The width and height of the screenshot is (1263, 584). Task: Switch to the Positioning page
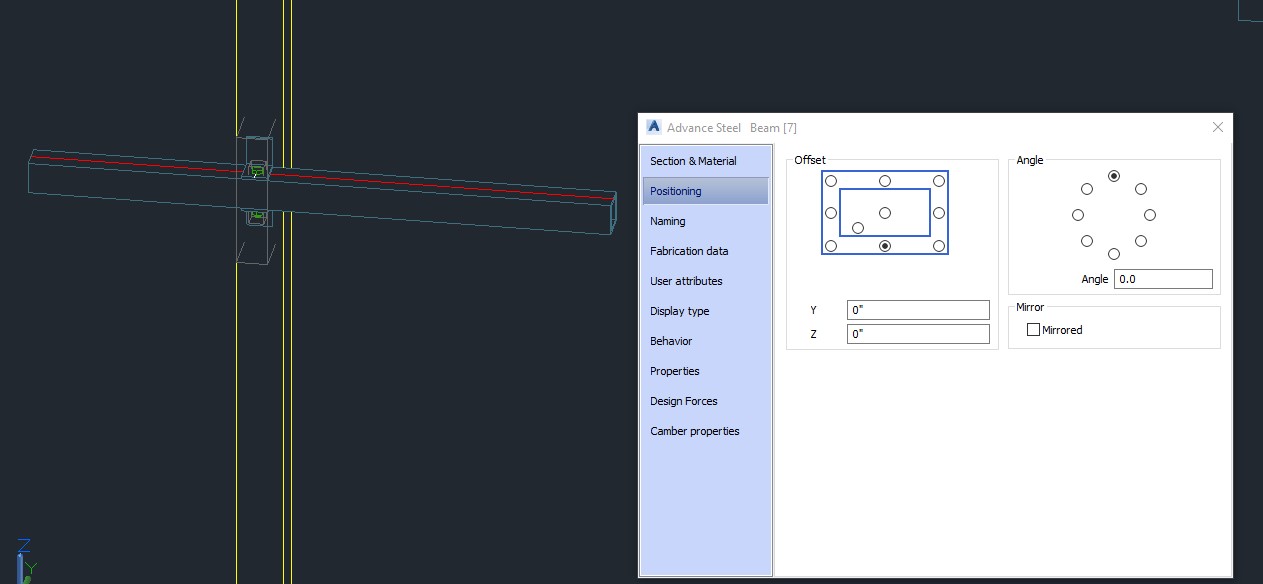tap(677, 191)
